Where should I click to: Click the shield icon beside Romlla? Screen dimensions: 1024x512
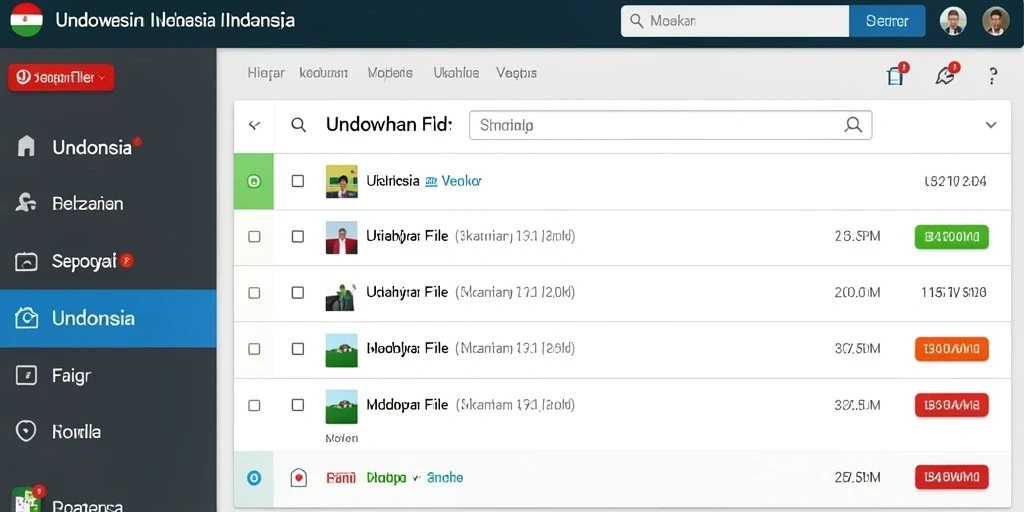pos(25,432)
